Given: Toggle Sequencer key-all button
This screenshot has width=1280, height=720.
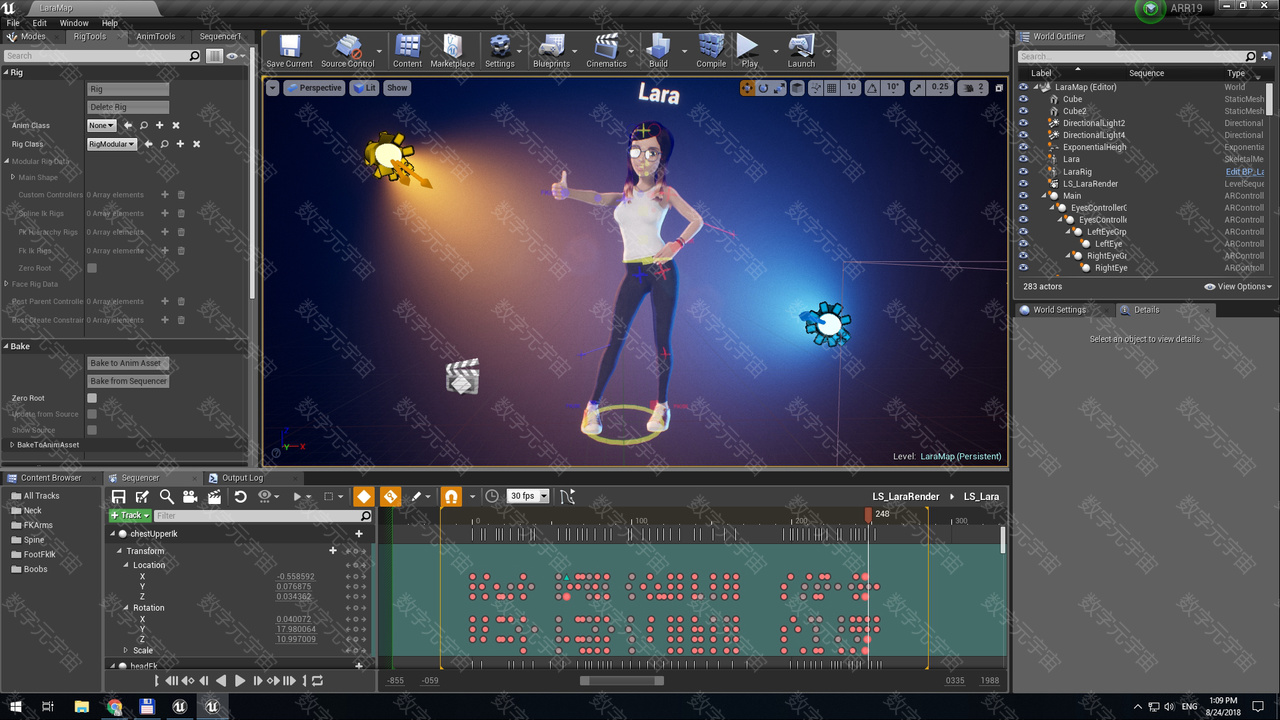Looking at the screenshot, I should coord(390,496).
